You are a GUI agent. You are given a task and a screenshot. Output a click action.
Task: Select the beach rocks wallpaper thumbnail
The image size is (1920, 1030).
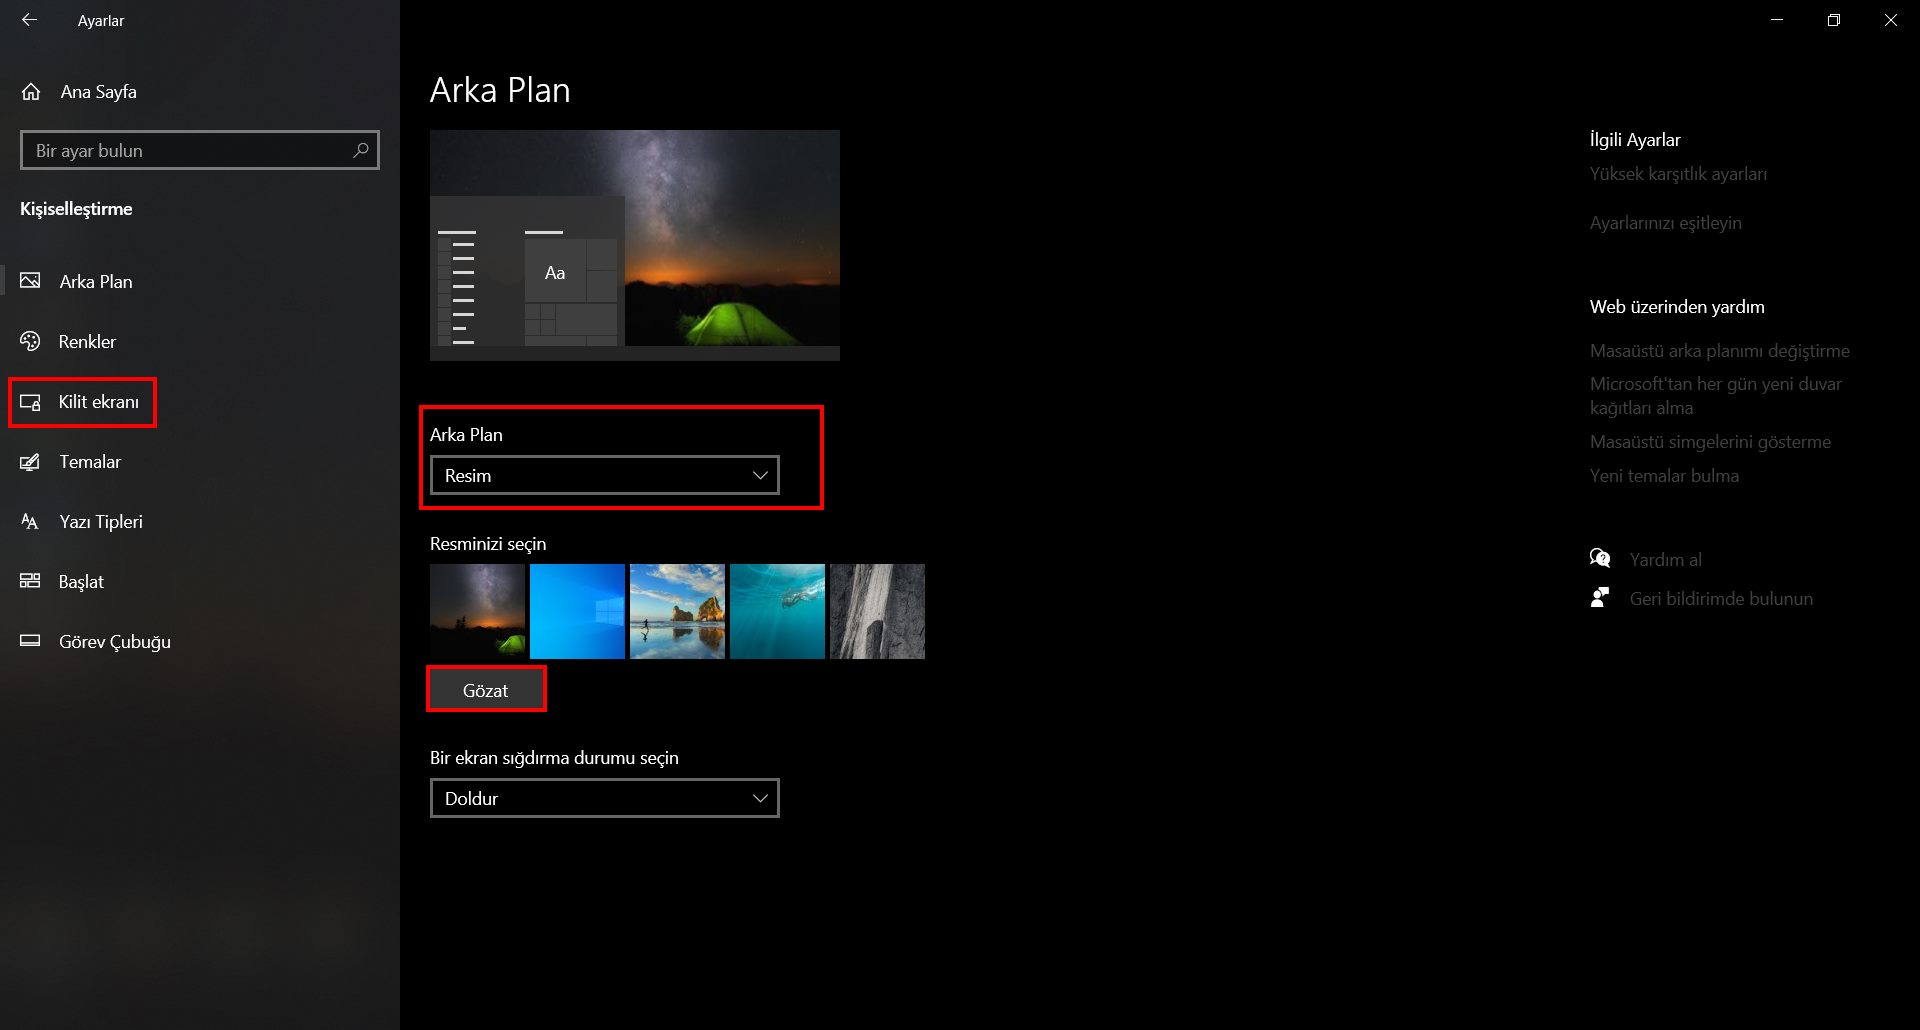(677, 611)
